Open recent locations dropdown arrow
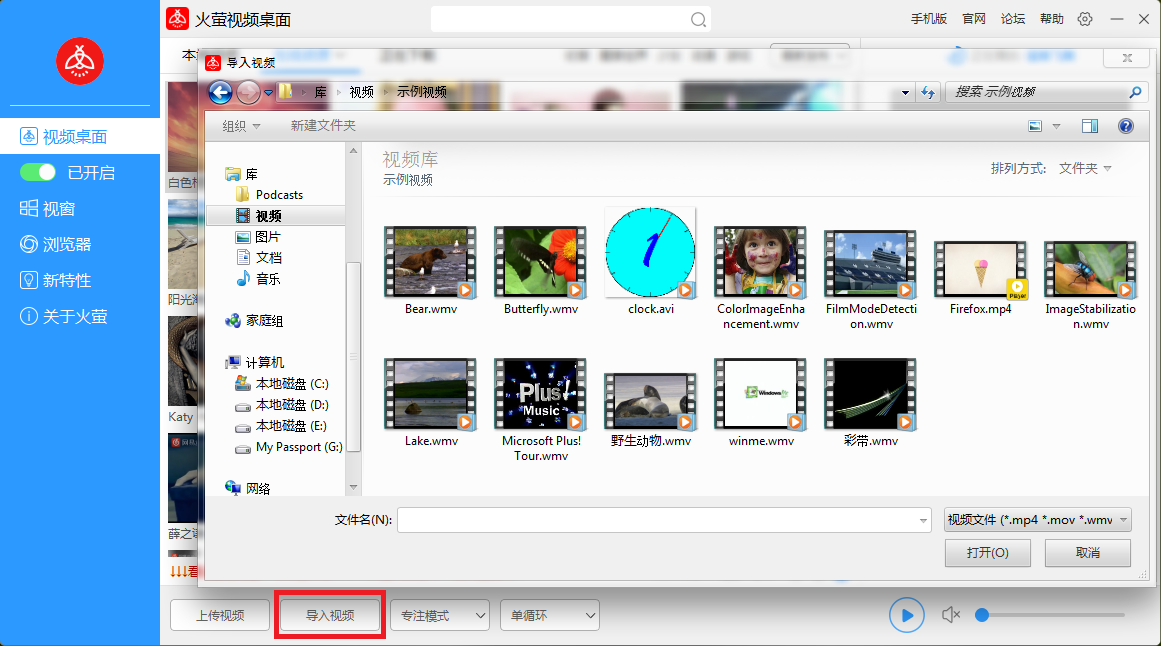The image size is (1161, 646). click(x=268, y=93)
